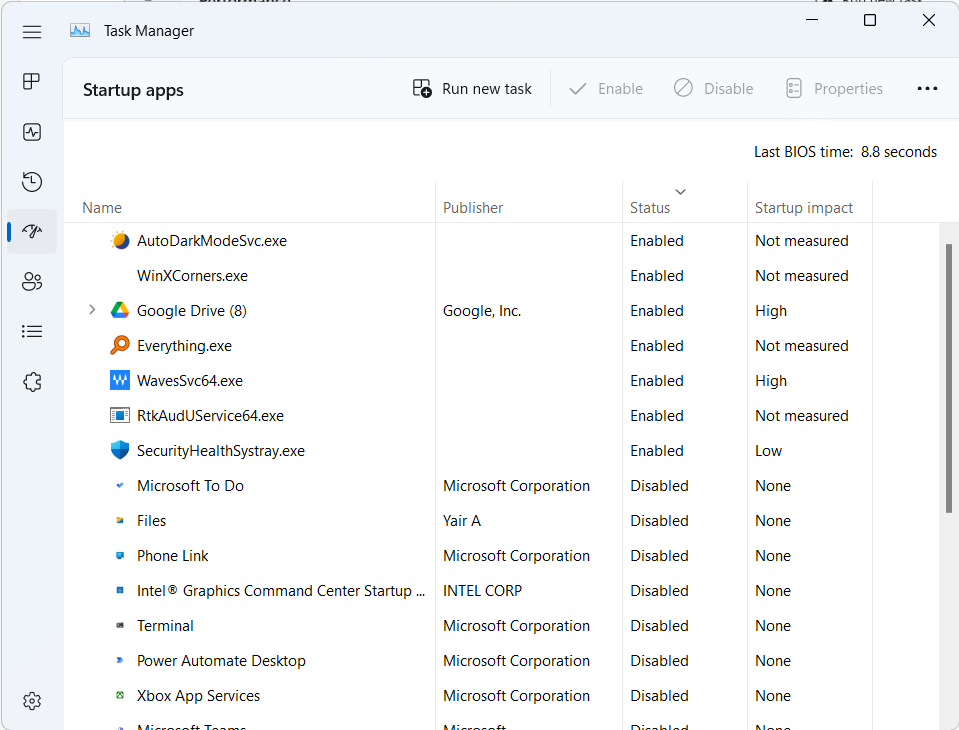Select the Power Automate Desktop name

point(221,661)
